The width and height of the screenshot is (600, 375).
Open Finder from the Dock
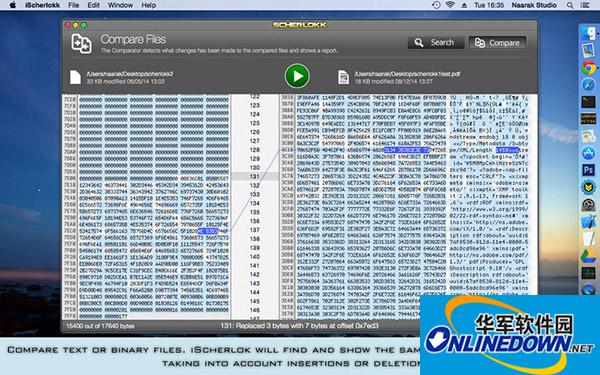click(x=588, y=33)
